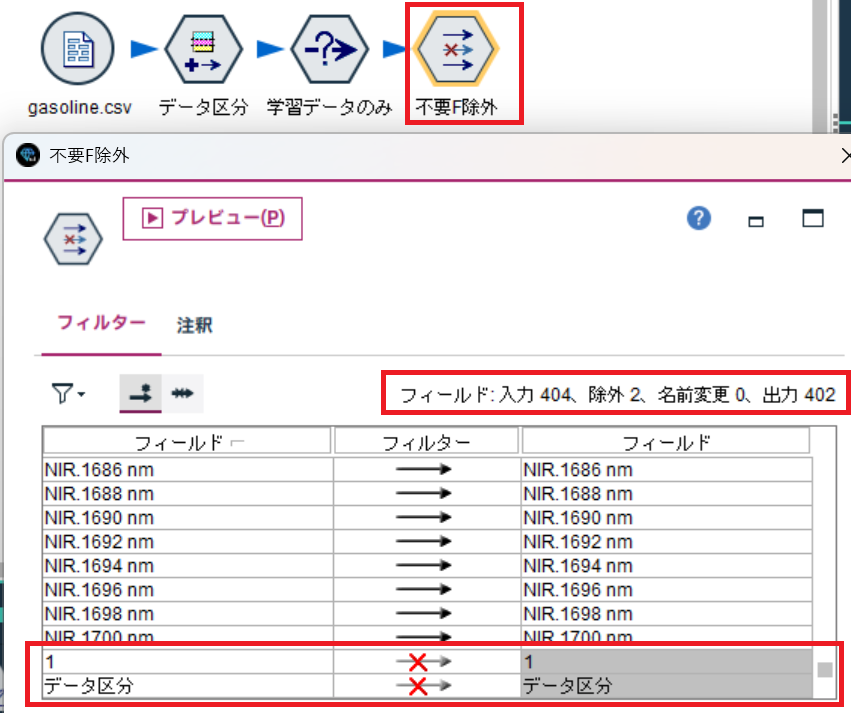Open the 学習データのみ select node

tap(330, 50)
